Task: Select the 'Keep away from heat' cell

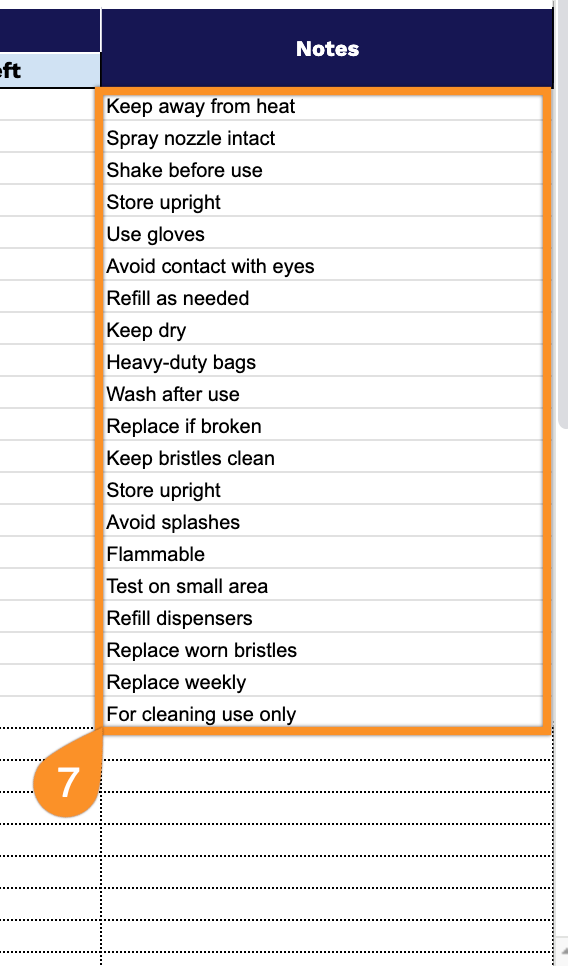Action: tap(322, 106)
